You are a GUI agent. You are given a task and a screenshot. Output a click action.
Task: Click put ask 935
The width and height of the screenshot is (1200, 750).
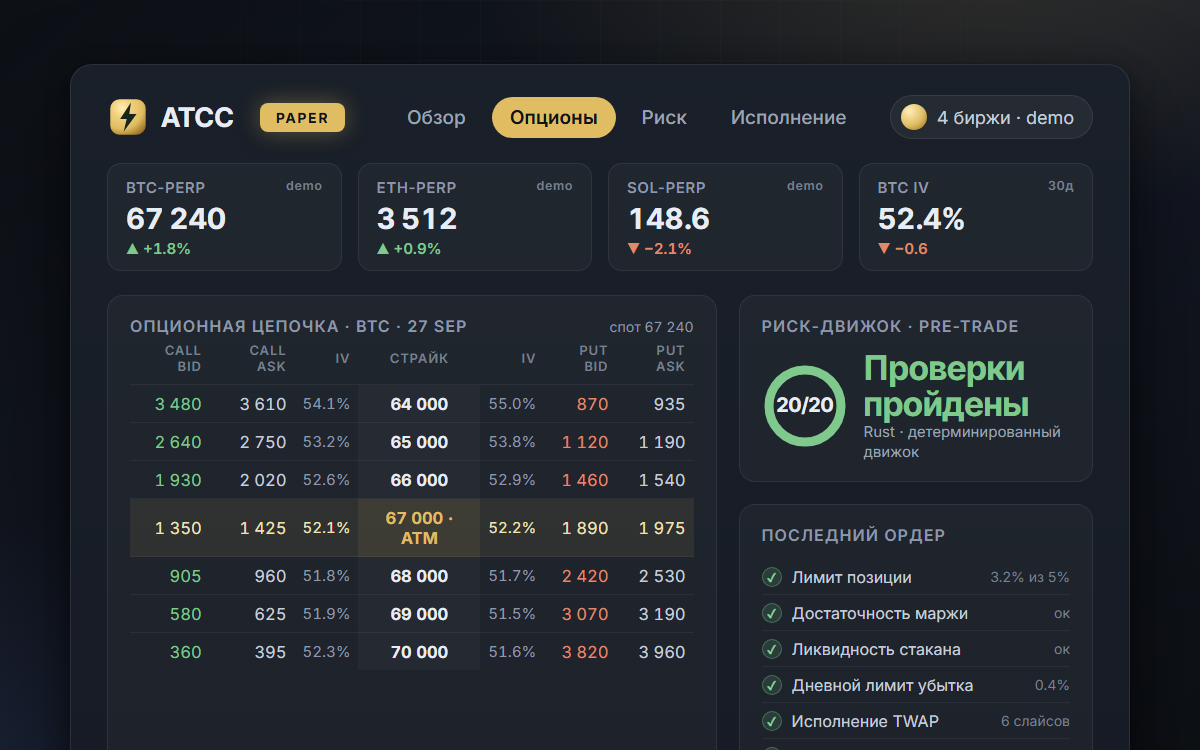point(669,404)
